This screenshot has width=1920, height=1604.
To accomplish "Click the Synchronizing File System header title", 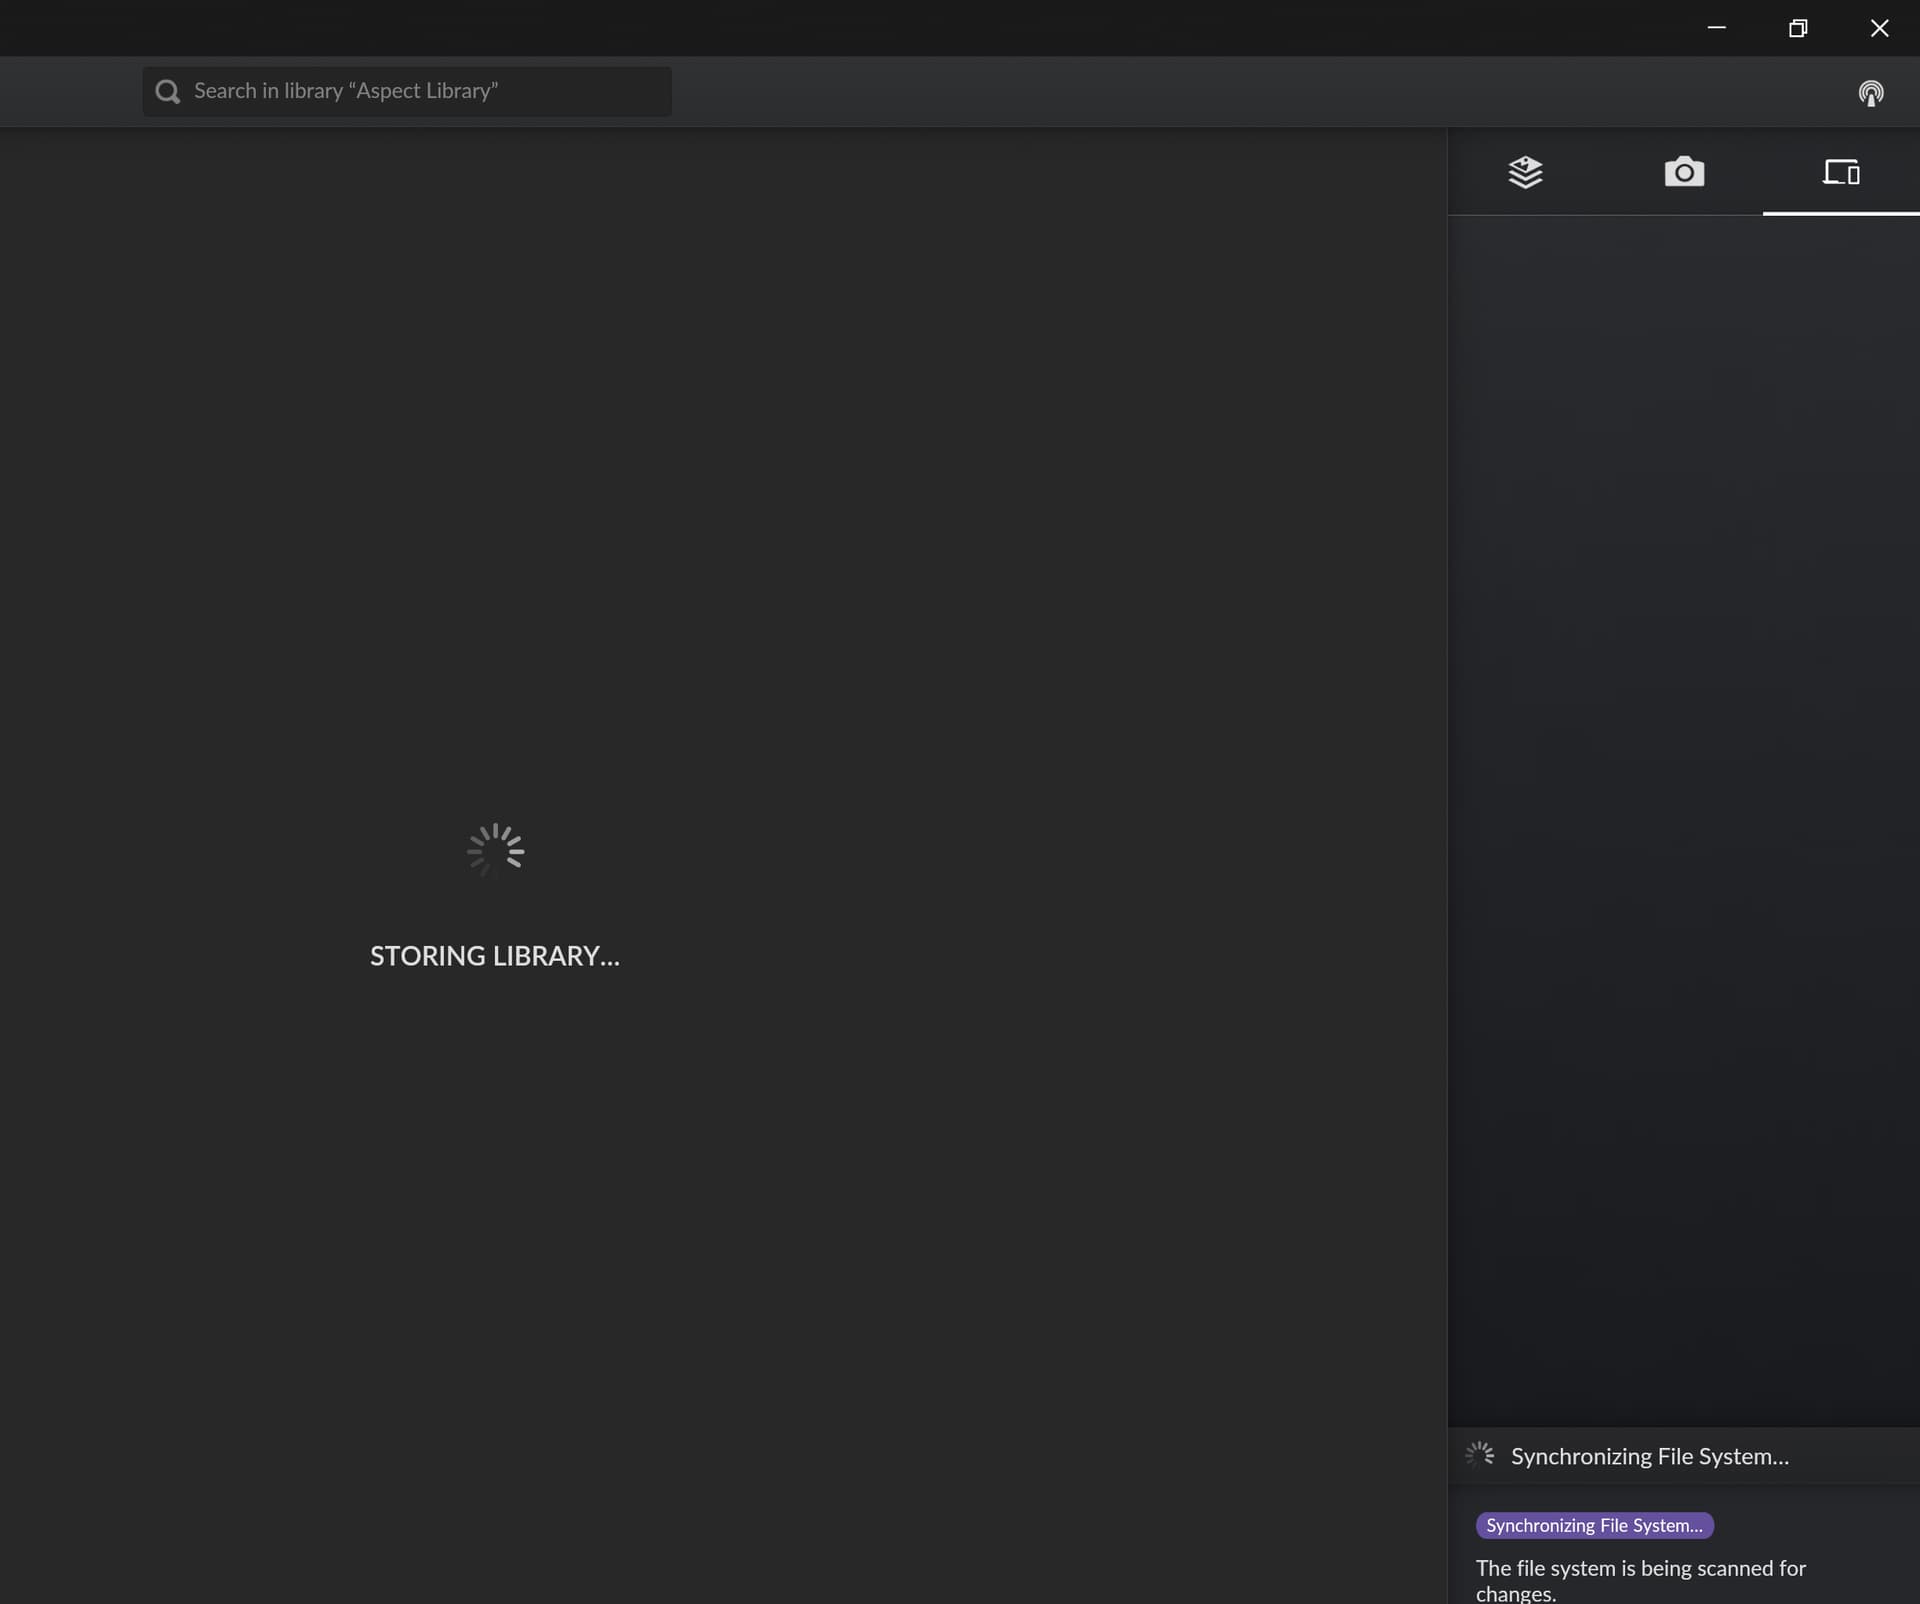I will point(1649,1456).
